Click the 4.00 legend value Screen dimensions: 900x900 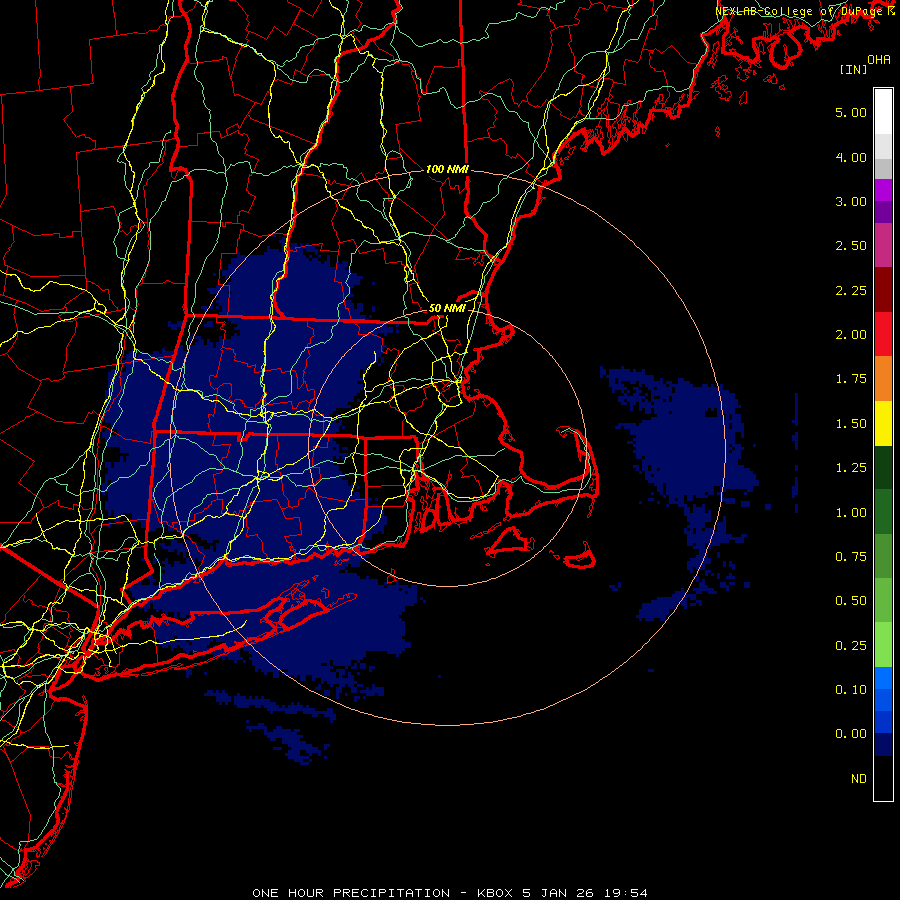(x=851, y=157)
